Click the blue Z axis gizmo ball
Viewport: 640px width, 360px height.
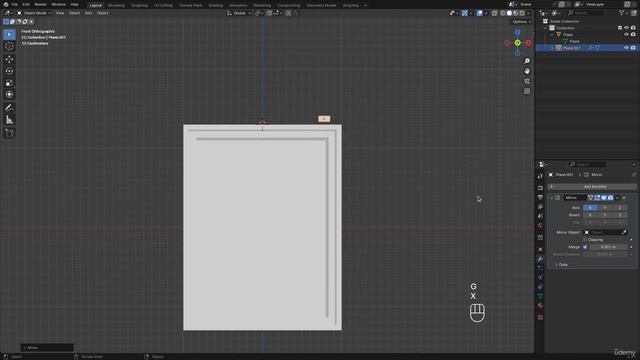click(517, 32)
